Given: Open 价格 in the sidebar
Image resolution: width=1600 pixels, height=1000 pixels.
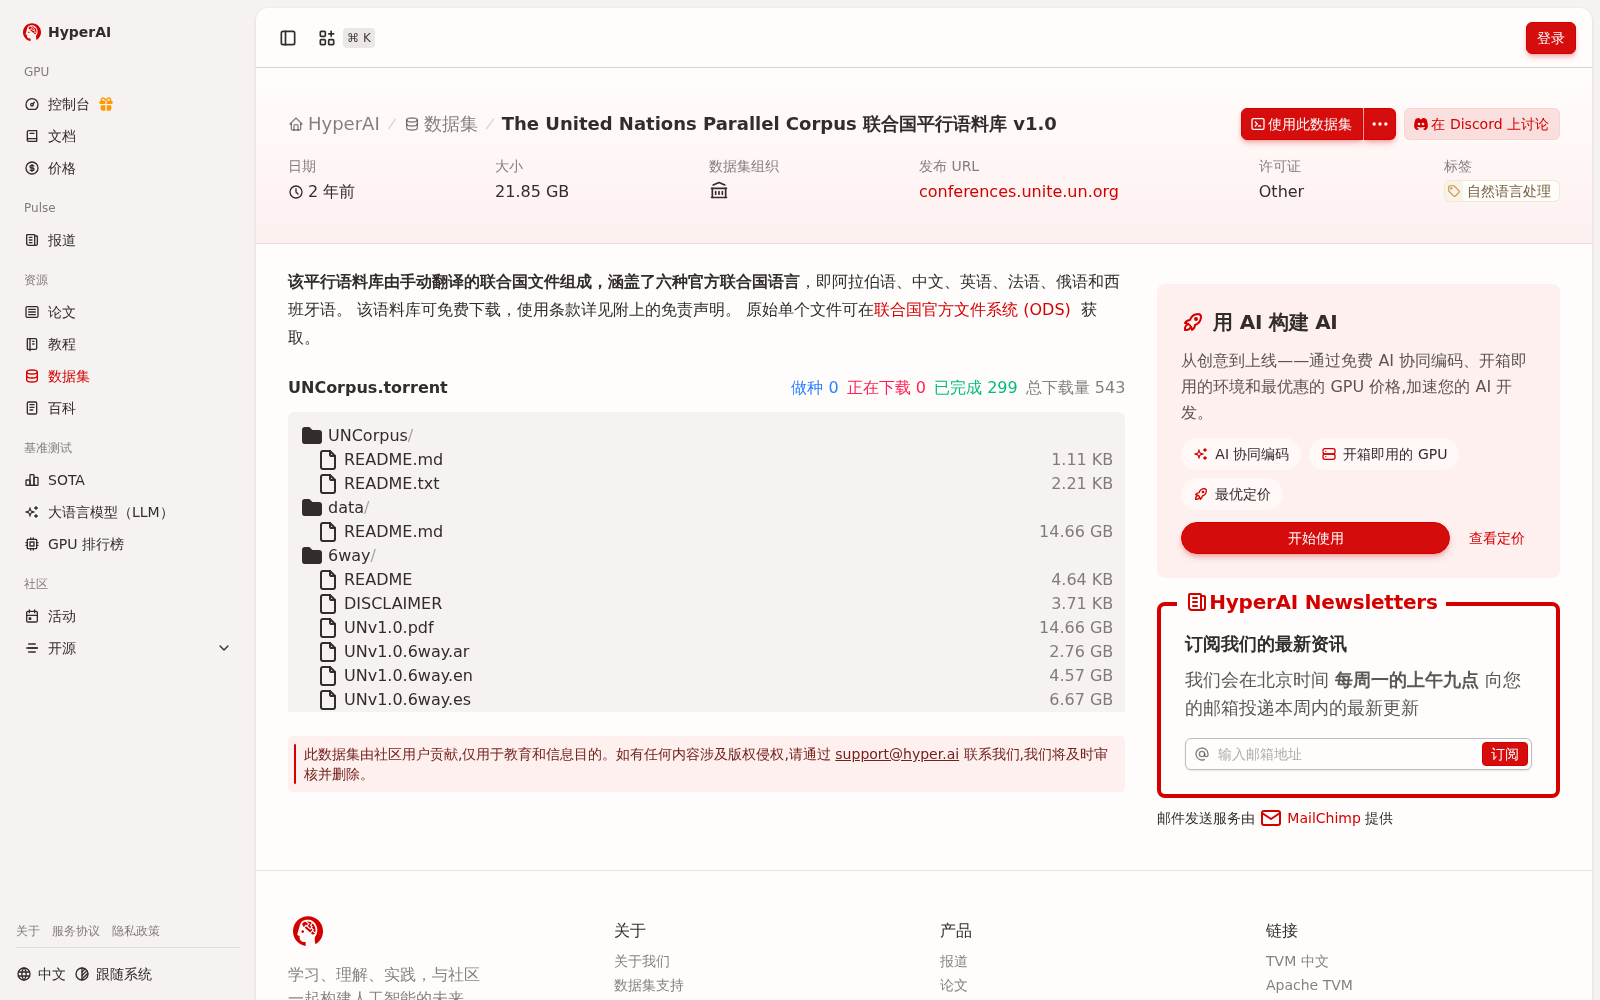Looking at the screenshot, I should point(128,168).
